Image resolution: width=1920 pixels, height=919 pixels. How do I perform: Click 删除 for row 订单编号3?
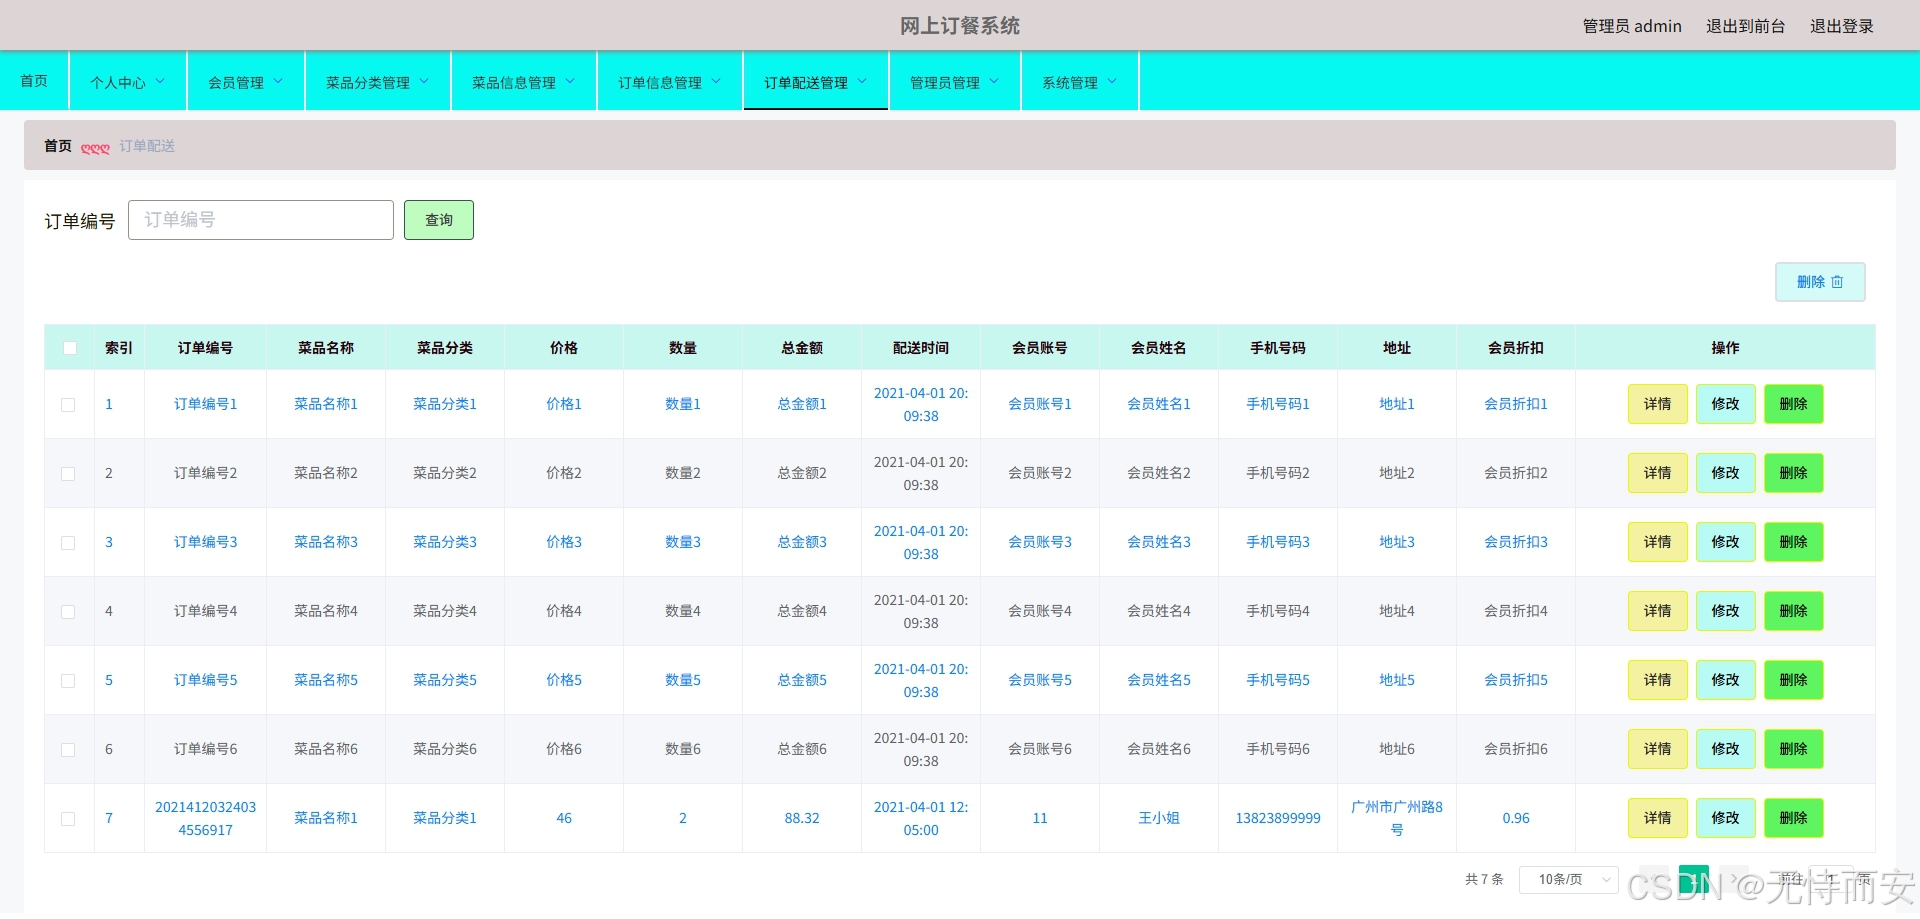(1794, 542)
